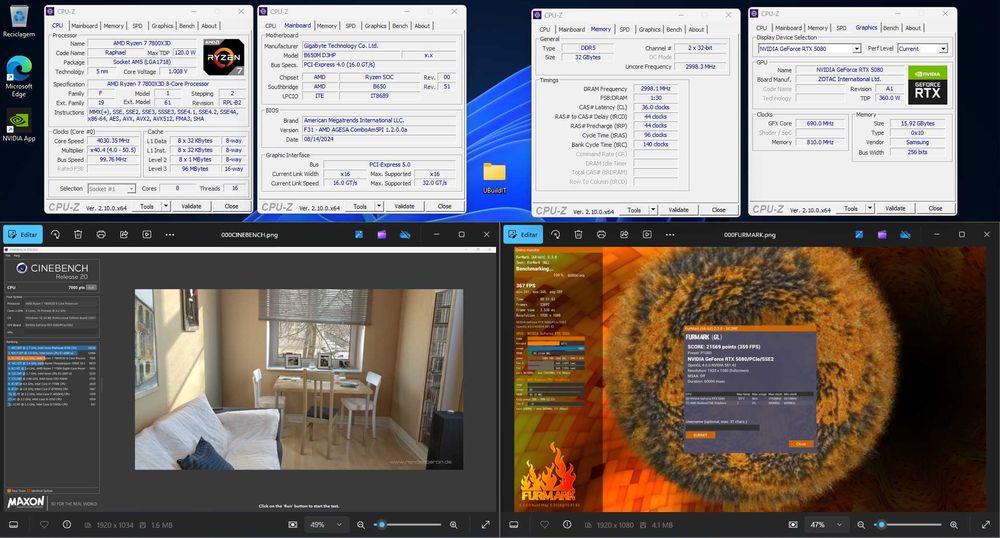The height and width of the screenshot is (538, 1000).
Task: Enter fullscreen for the FURMARK photo
Action: click(985, 525)
